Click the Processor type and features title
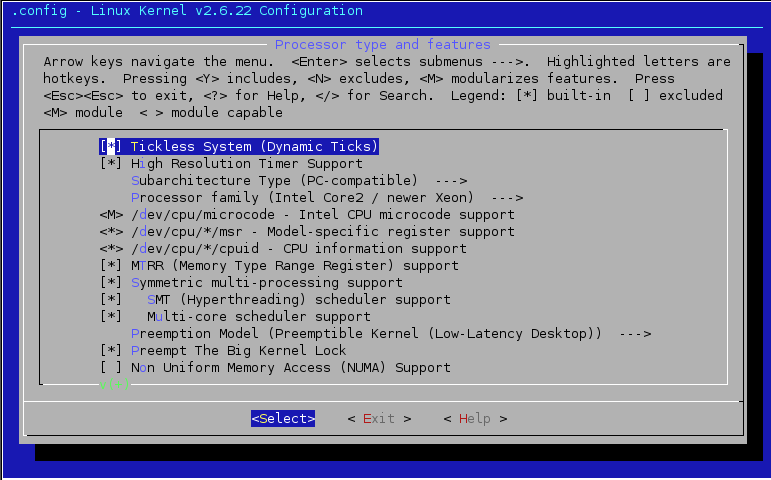This screenshot has height=480, width=771. tap(383, 45)
